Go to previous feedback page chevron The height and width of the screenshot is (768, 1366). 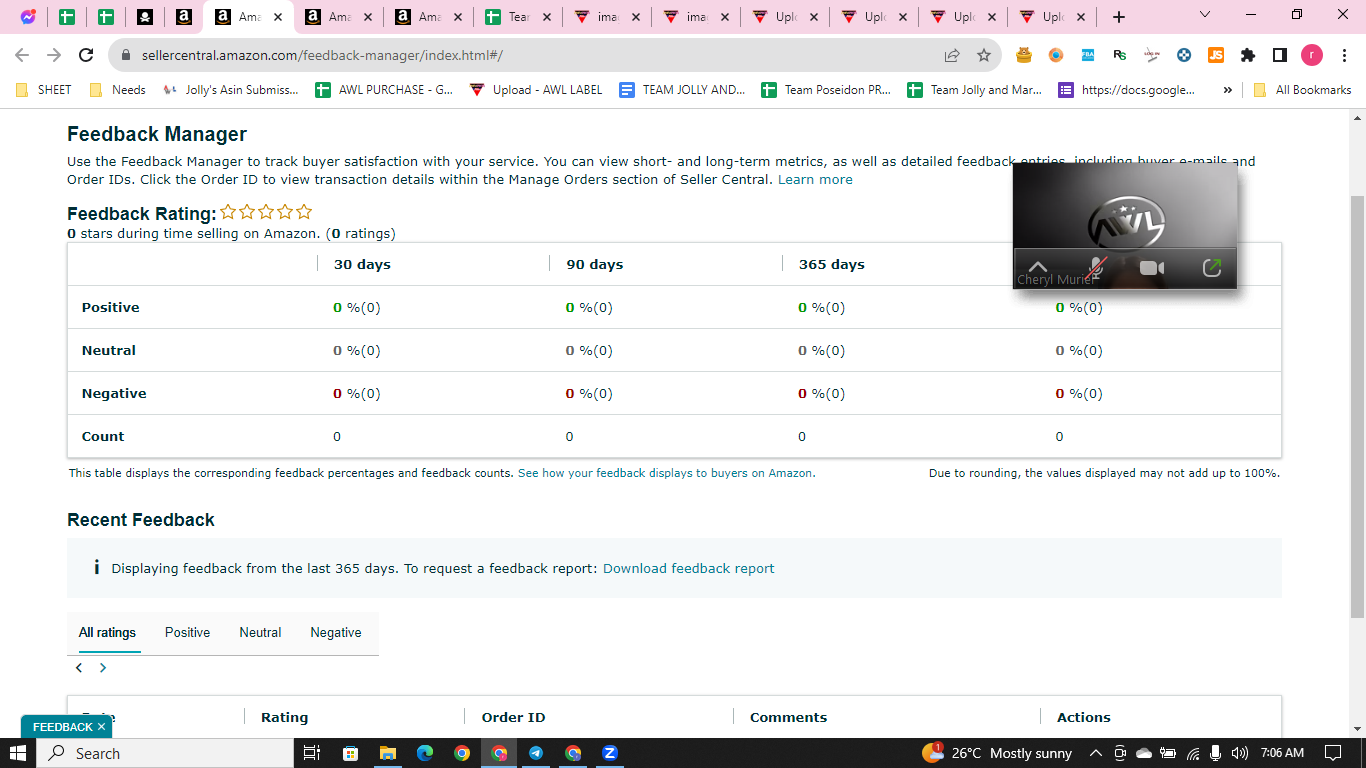[79, 667]
